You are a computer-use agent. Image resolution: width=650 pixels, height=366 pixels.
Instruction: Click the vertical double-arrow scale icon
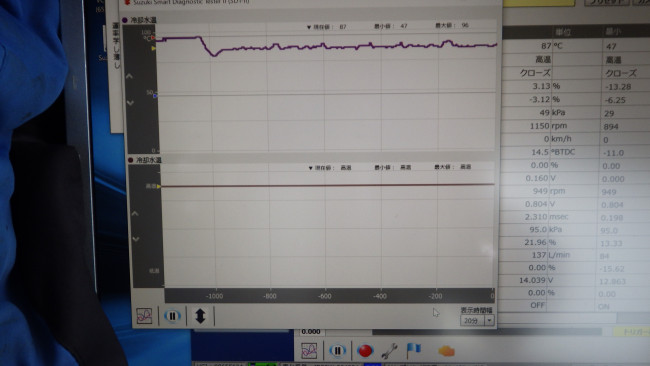tap(200, 316)
